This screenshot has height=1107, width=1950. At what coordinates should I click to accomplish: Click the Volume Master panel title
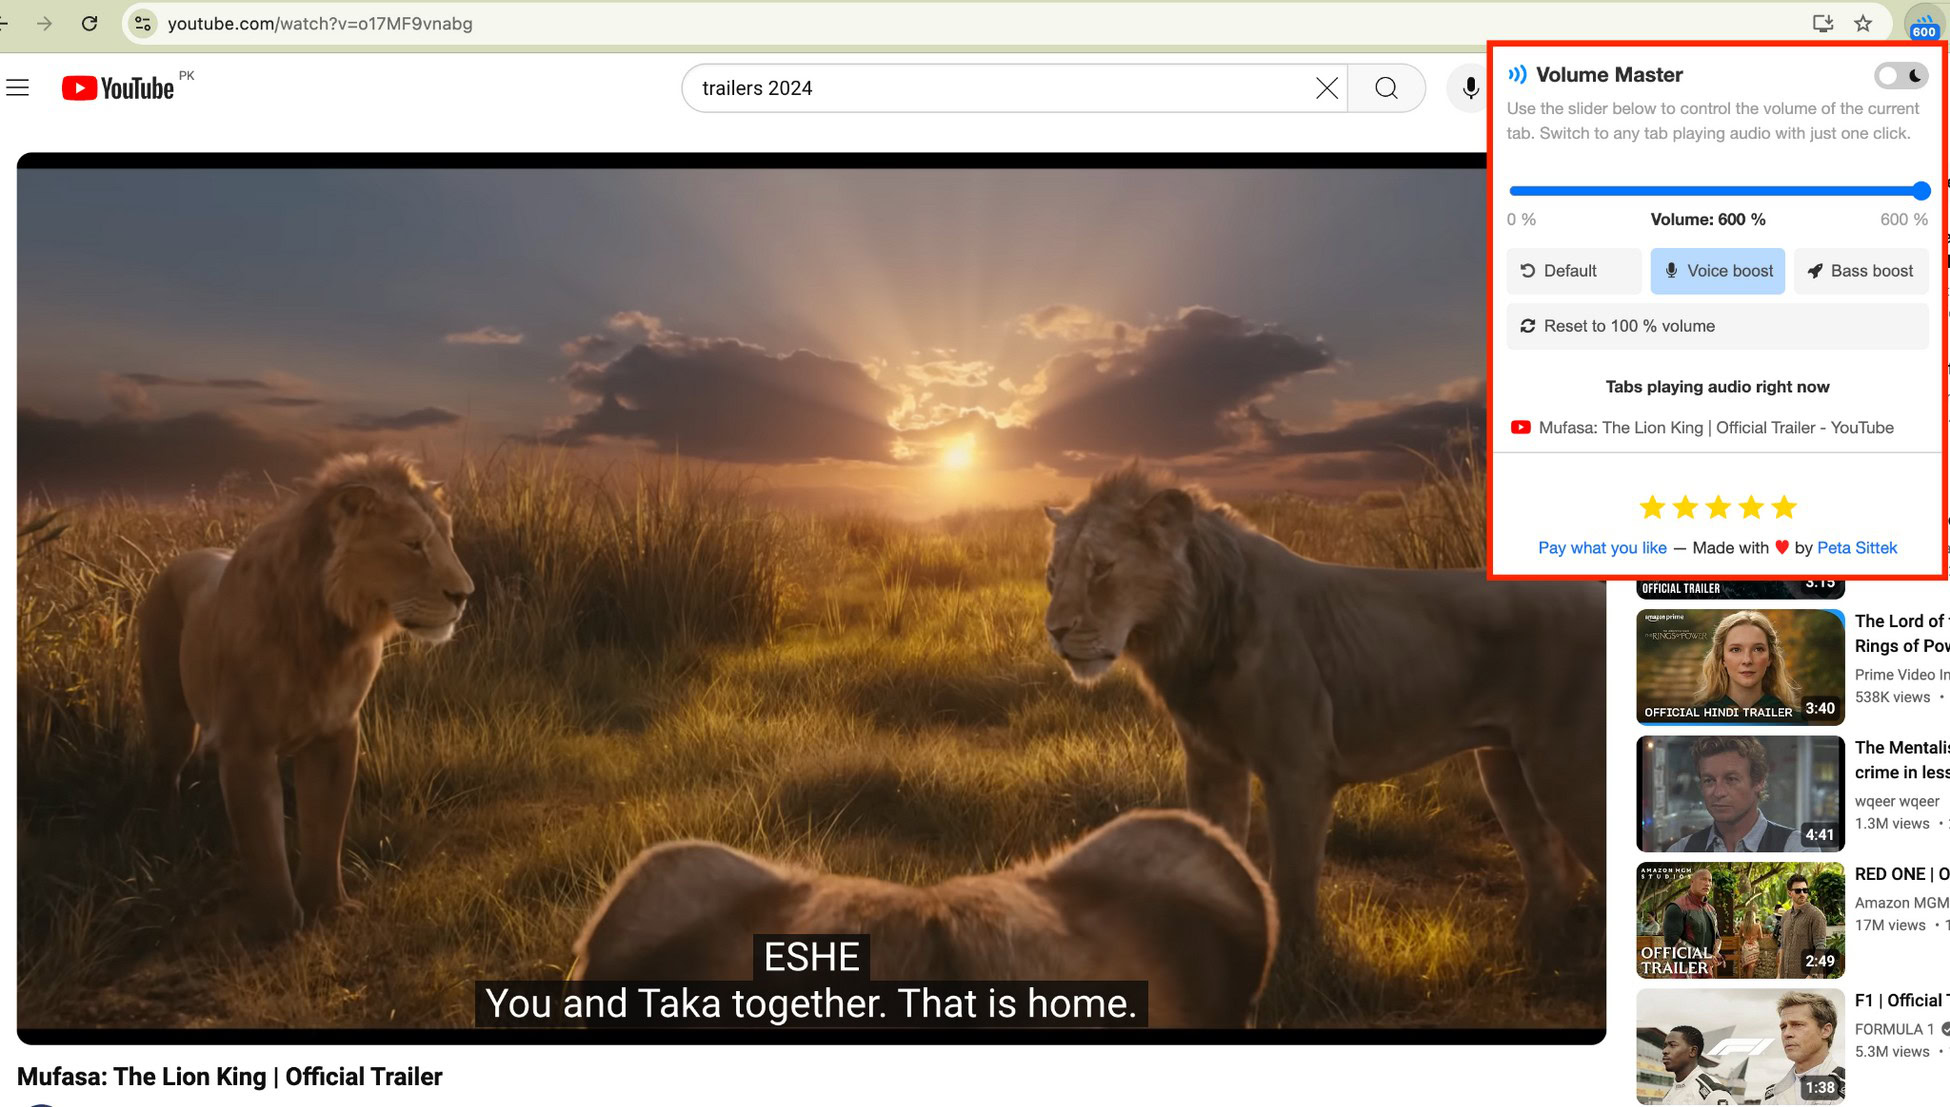pyautogui.click(x=1608, y=75)
